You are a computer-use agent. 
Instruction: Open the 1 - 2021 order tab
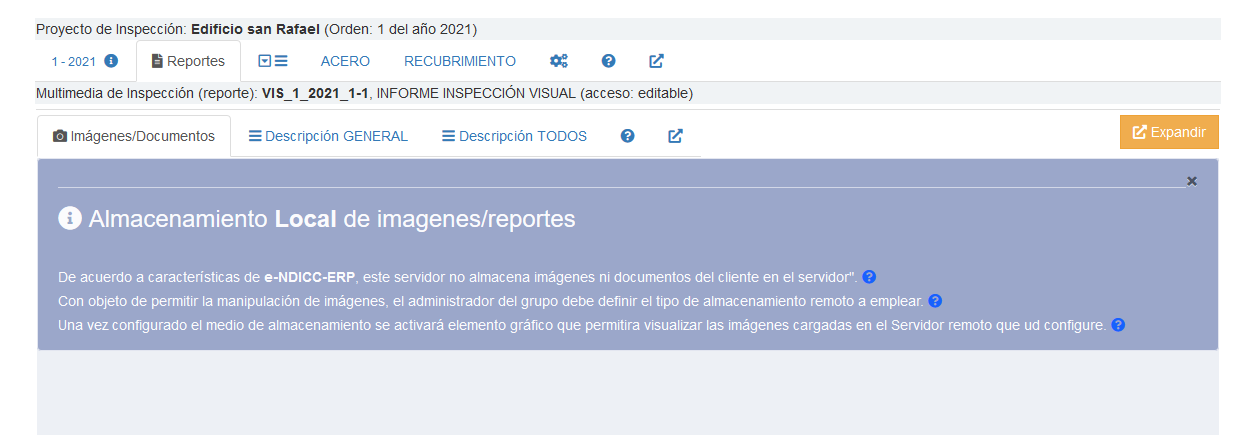click(73, 61)
